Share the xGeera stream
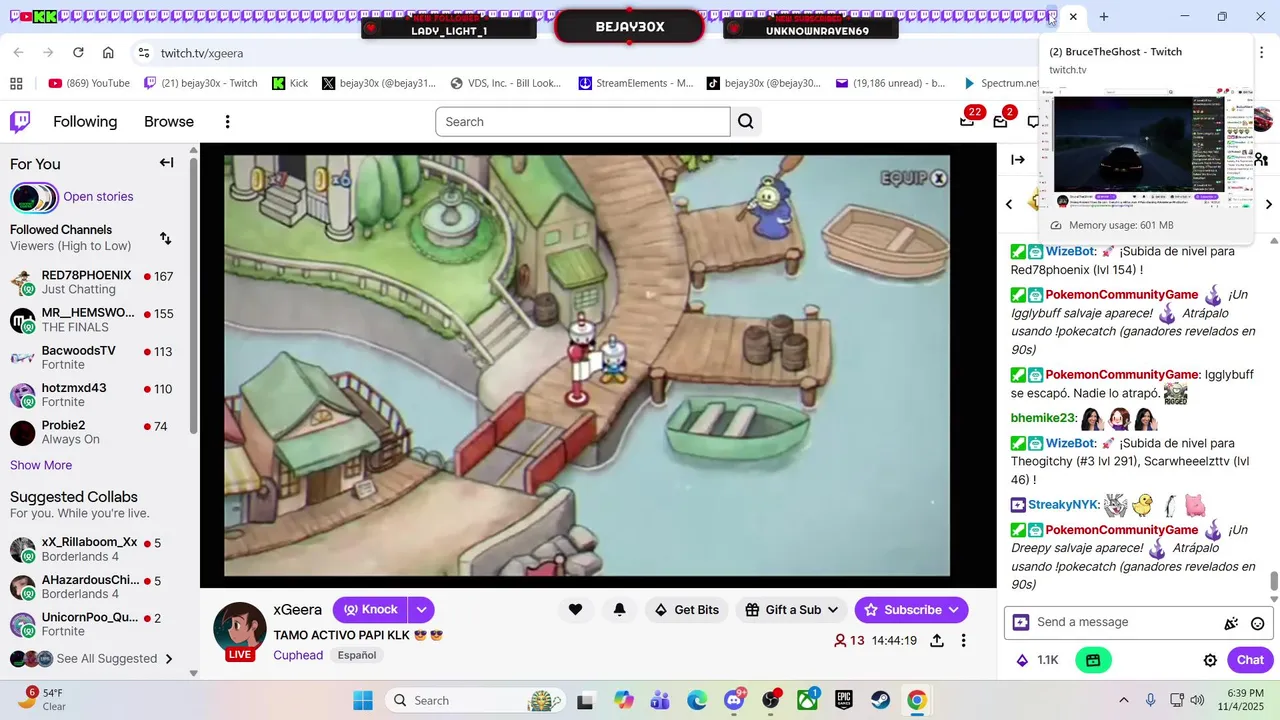This screenshot has height=720, width=1280. pos(937,640)
